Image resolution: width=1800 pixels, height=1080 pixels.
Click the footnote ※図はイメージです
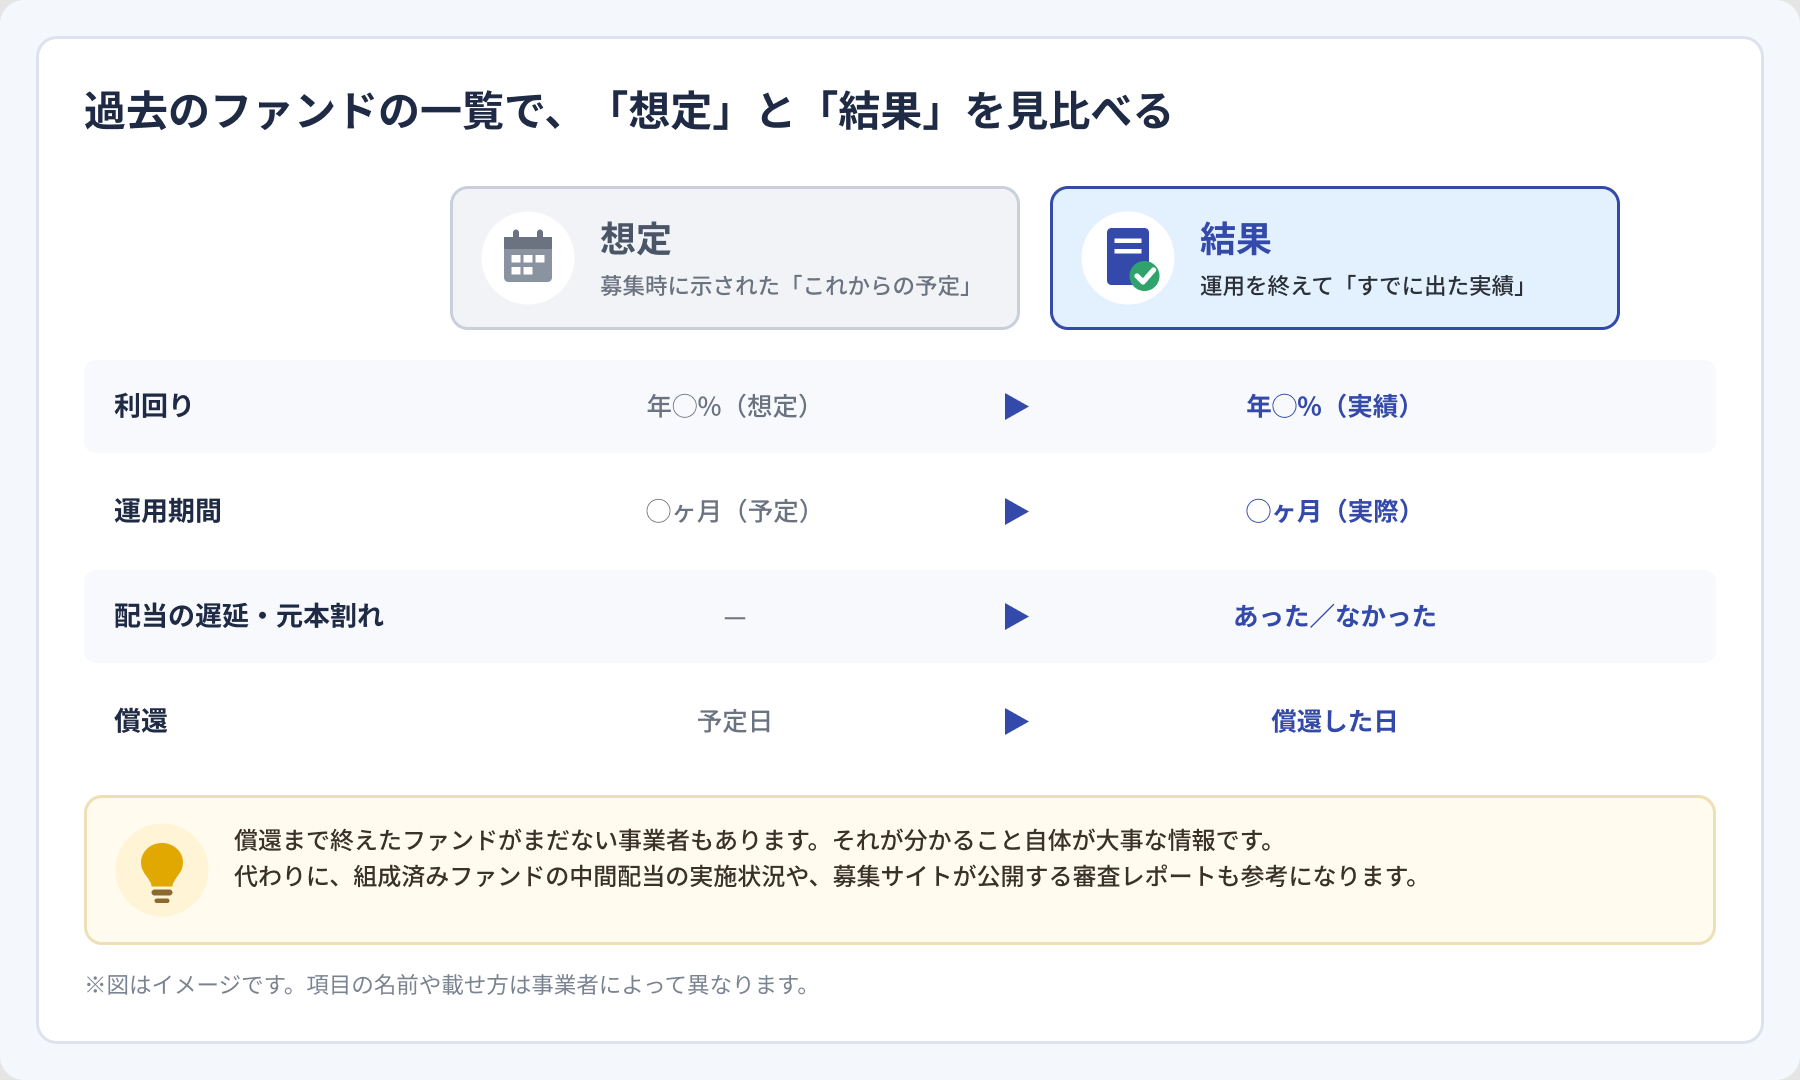[448, 985]
